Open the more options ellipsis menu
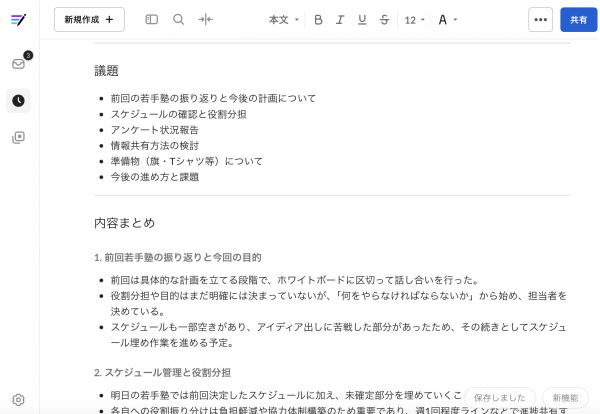This screenshot has width=600, height=414. coord(540,19)
